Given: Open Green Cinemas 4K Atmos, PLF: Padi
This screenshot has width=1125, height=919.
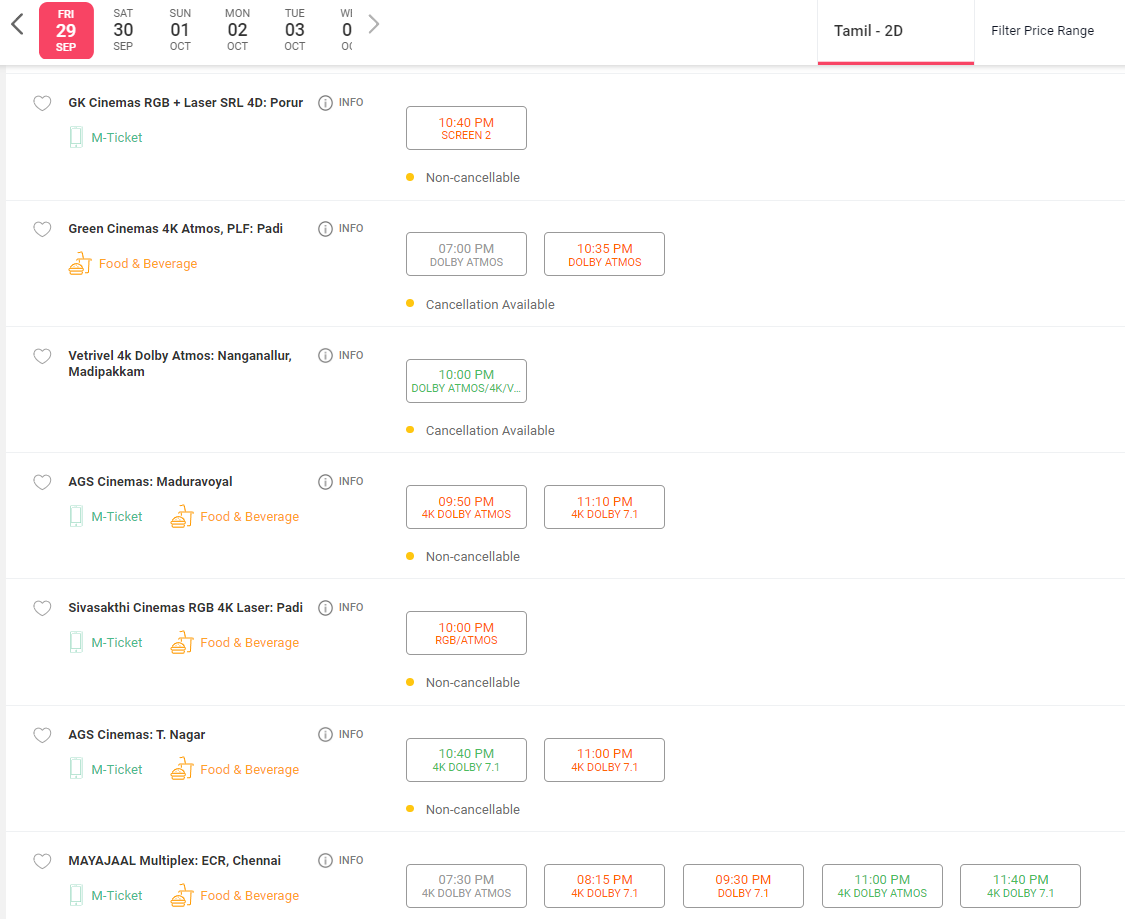Looking at the screenshot, I should pyautogui.click(x=176, y=229).
